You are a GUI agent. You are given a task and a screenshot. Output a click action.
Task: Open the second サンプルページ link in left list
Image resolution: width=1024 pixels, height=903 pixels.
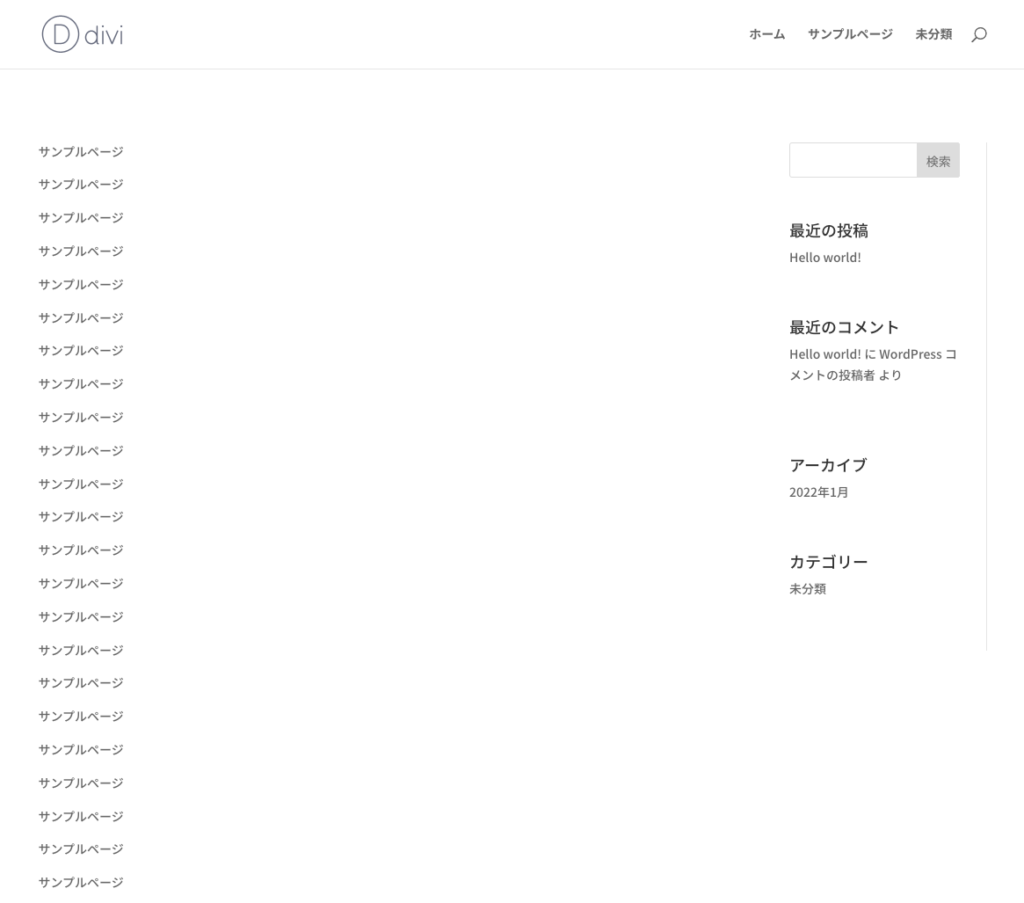(x=80, y=185)
